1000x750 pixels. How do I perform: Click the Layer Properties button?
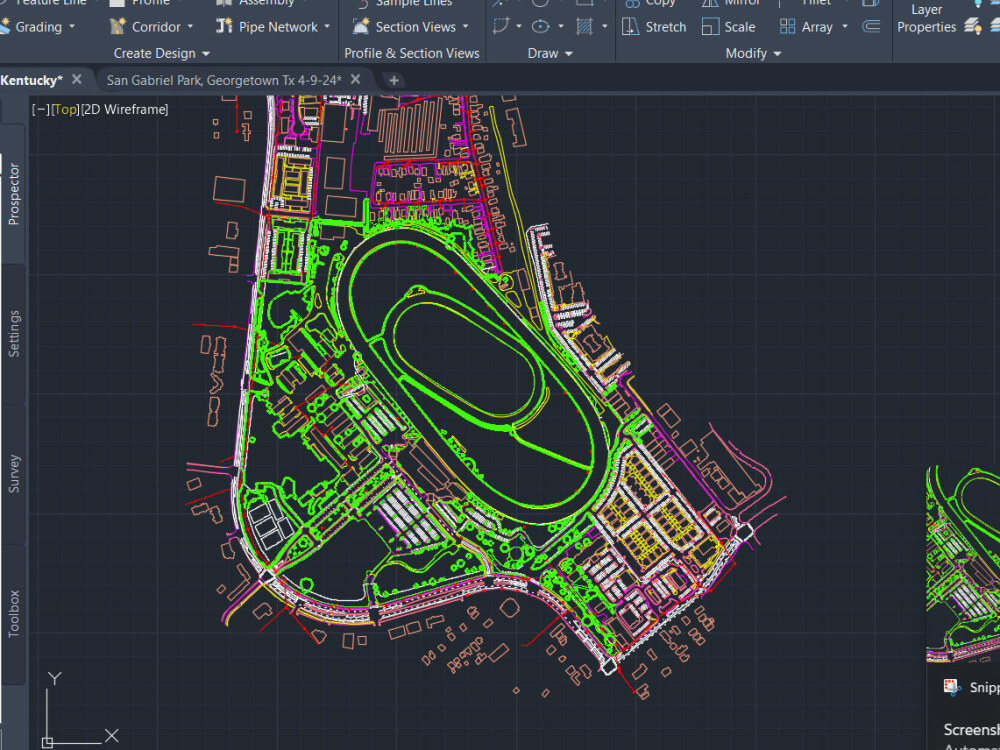[927, 18]
